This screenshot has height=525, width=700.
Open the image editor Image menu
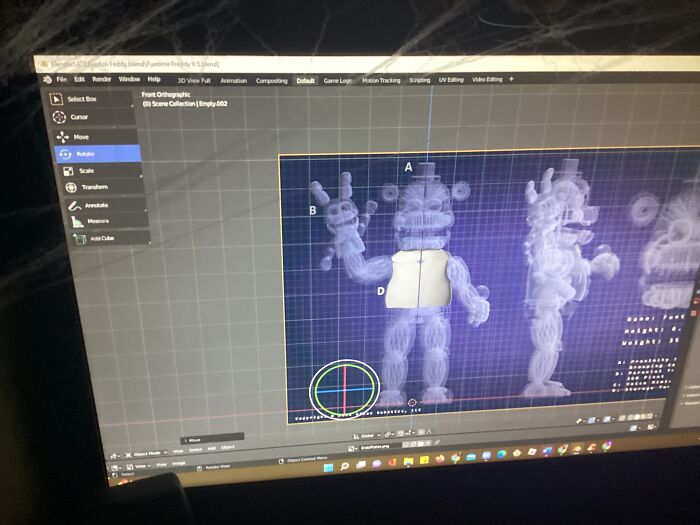click(x=179, y=463)
